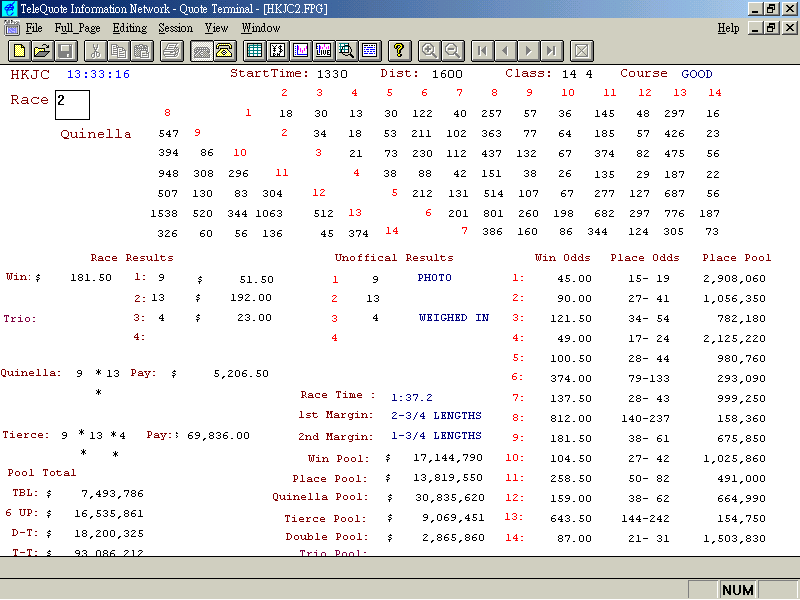
Task: Go to next page arrow icon
Action: coord(528,51)
